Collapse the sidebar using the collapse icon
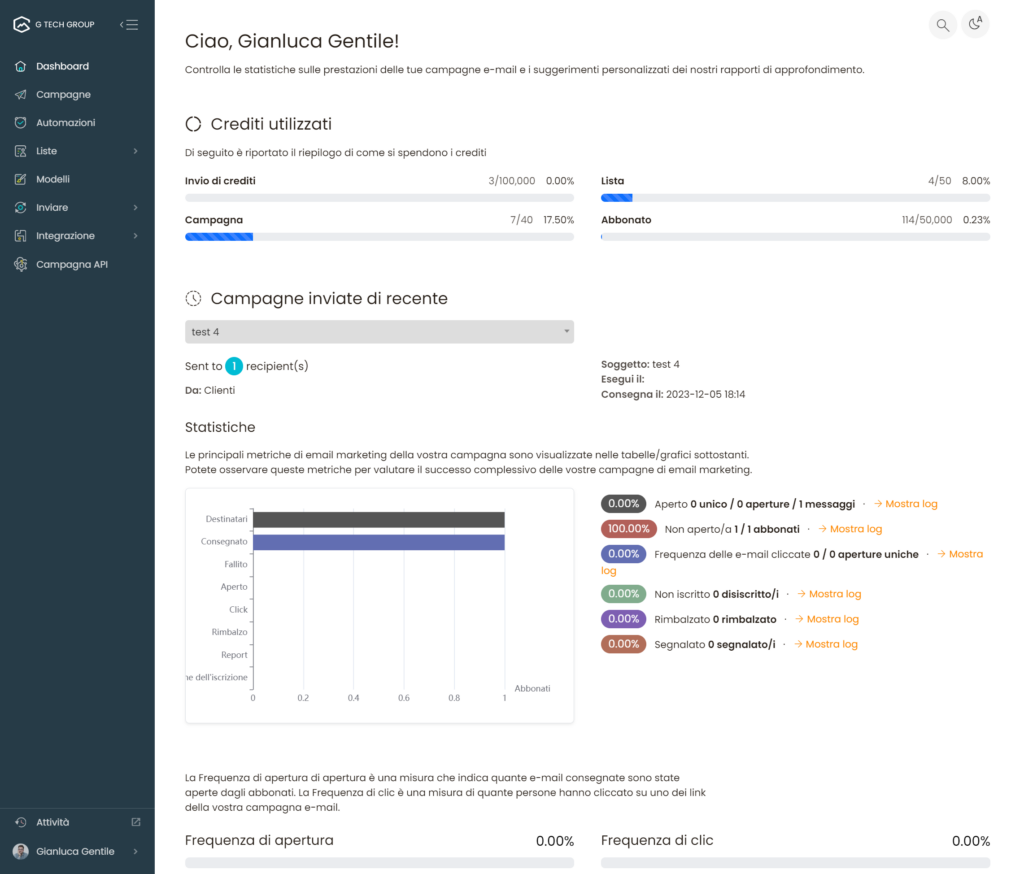 [129, 24]
